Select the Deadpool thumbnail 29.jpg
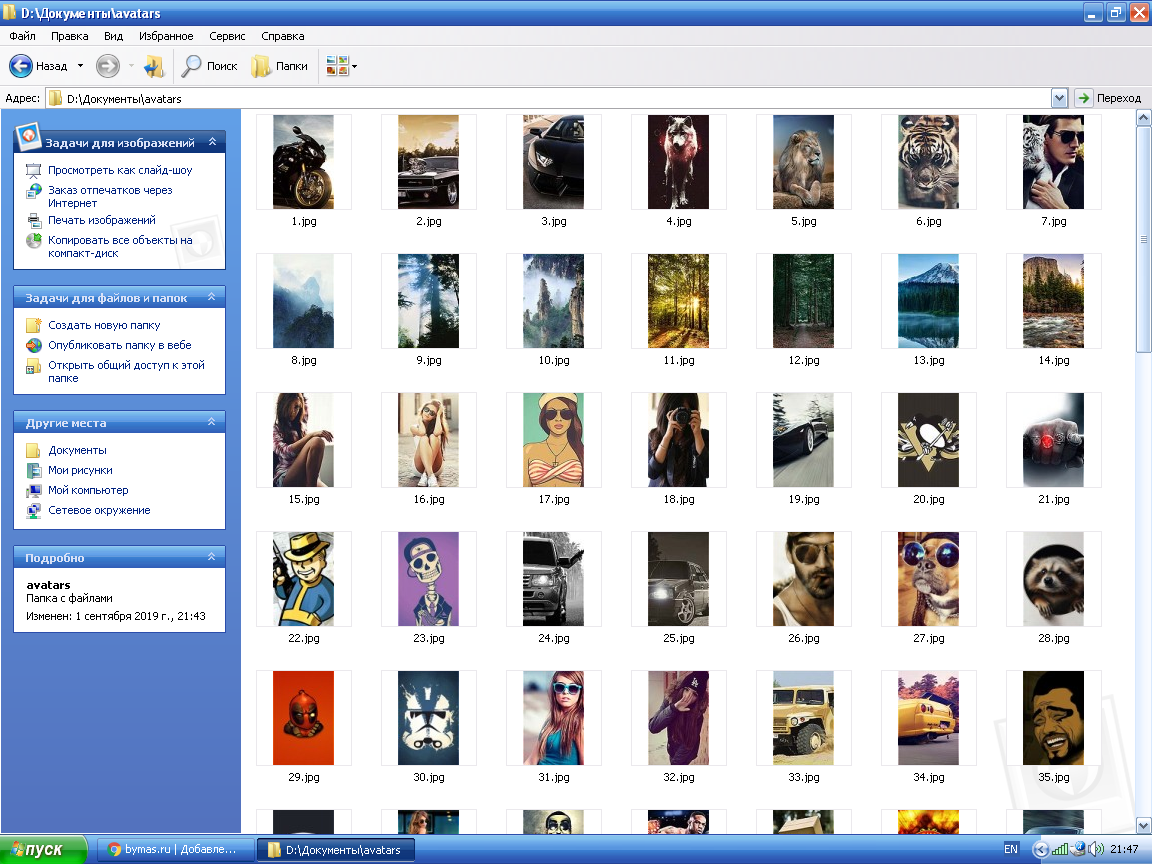 pyautogui.click(x=303, y=718)
